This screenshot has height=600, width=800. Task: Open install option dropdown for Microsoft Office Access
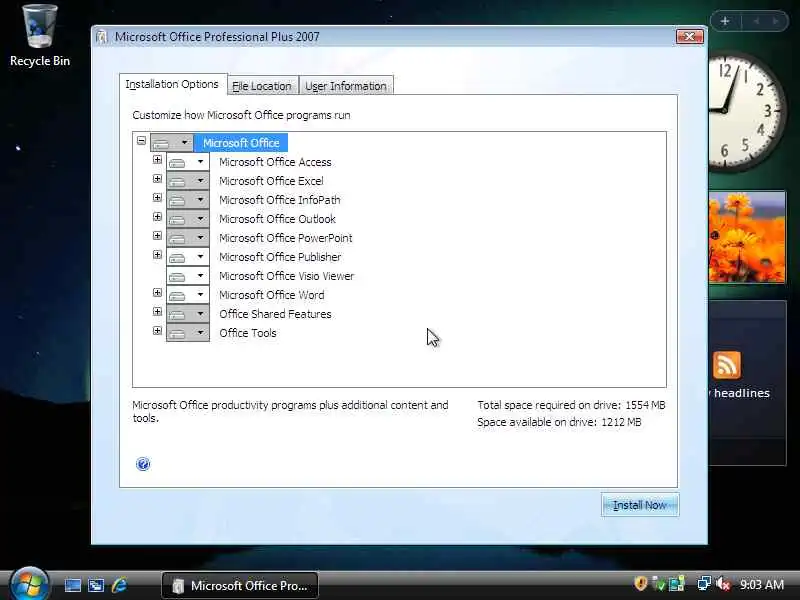click(188, 162)
